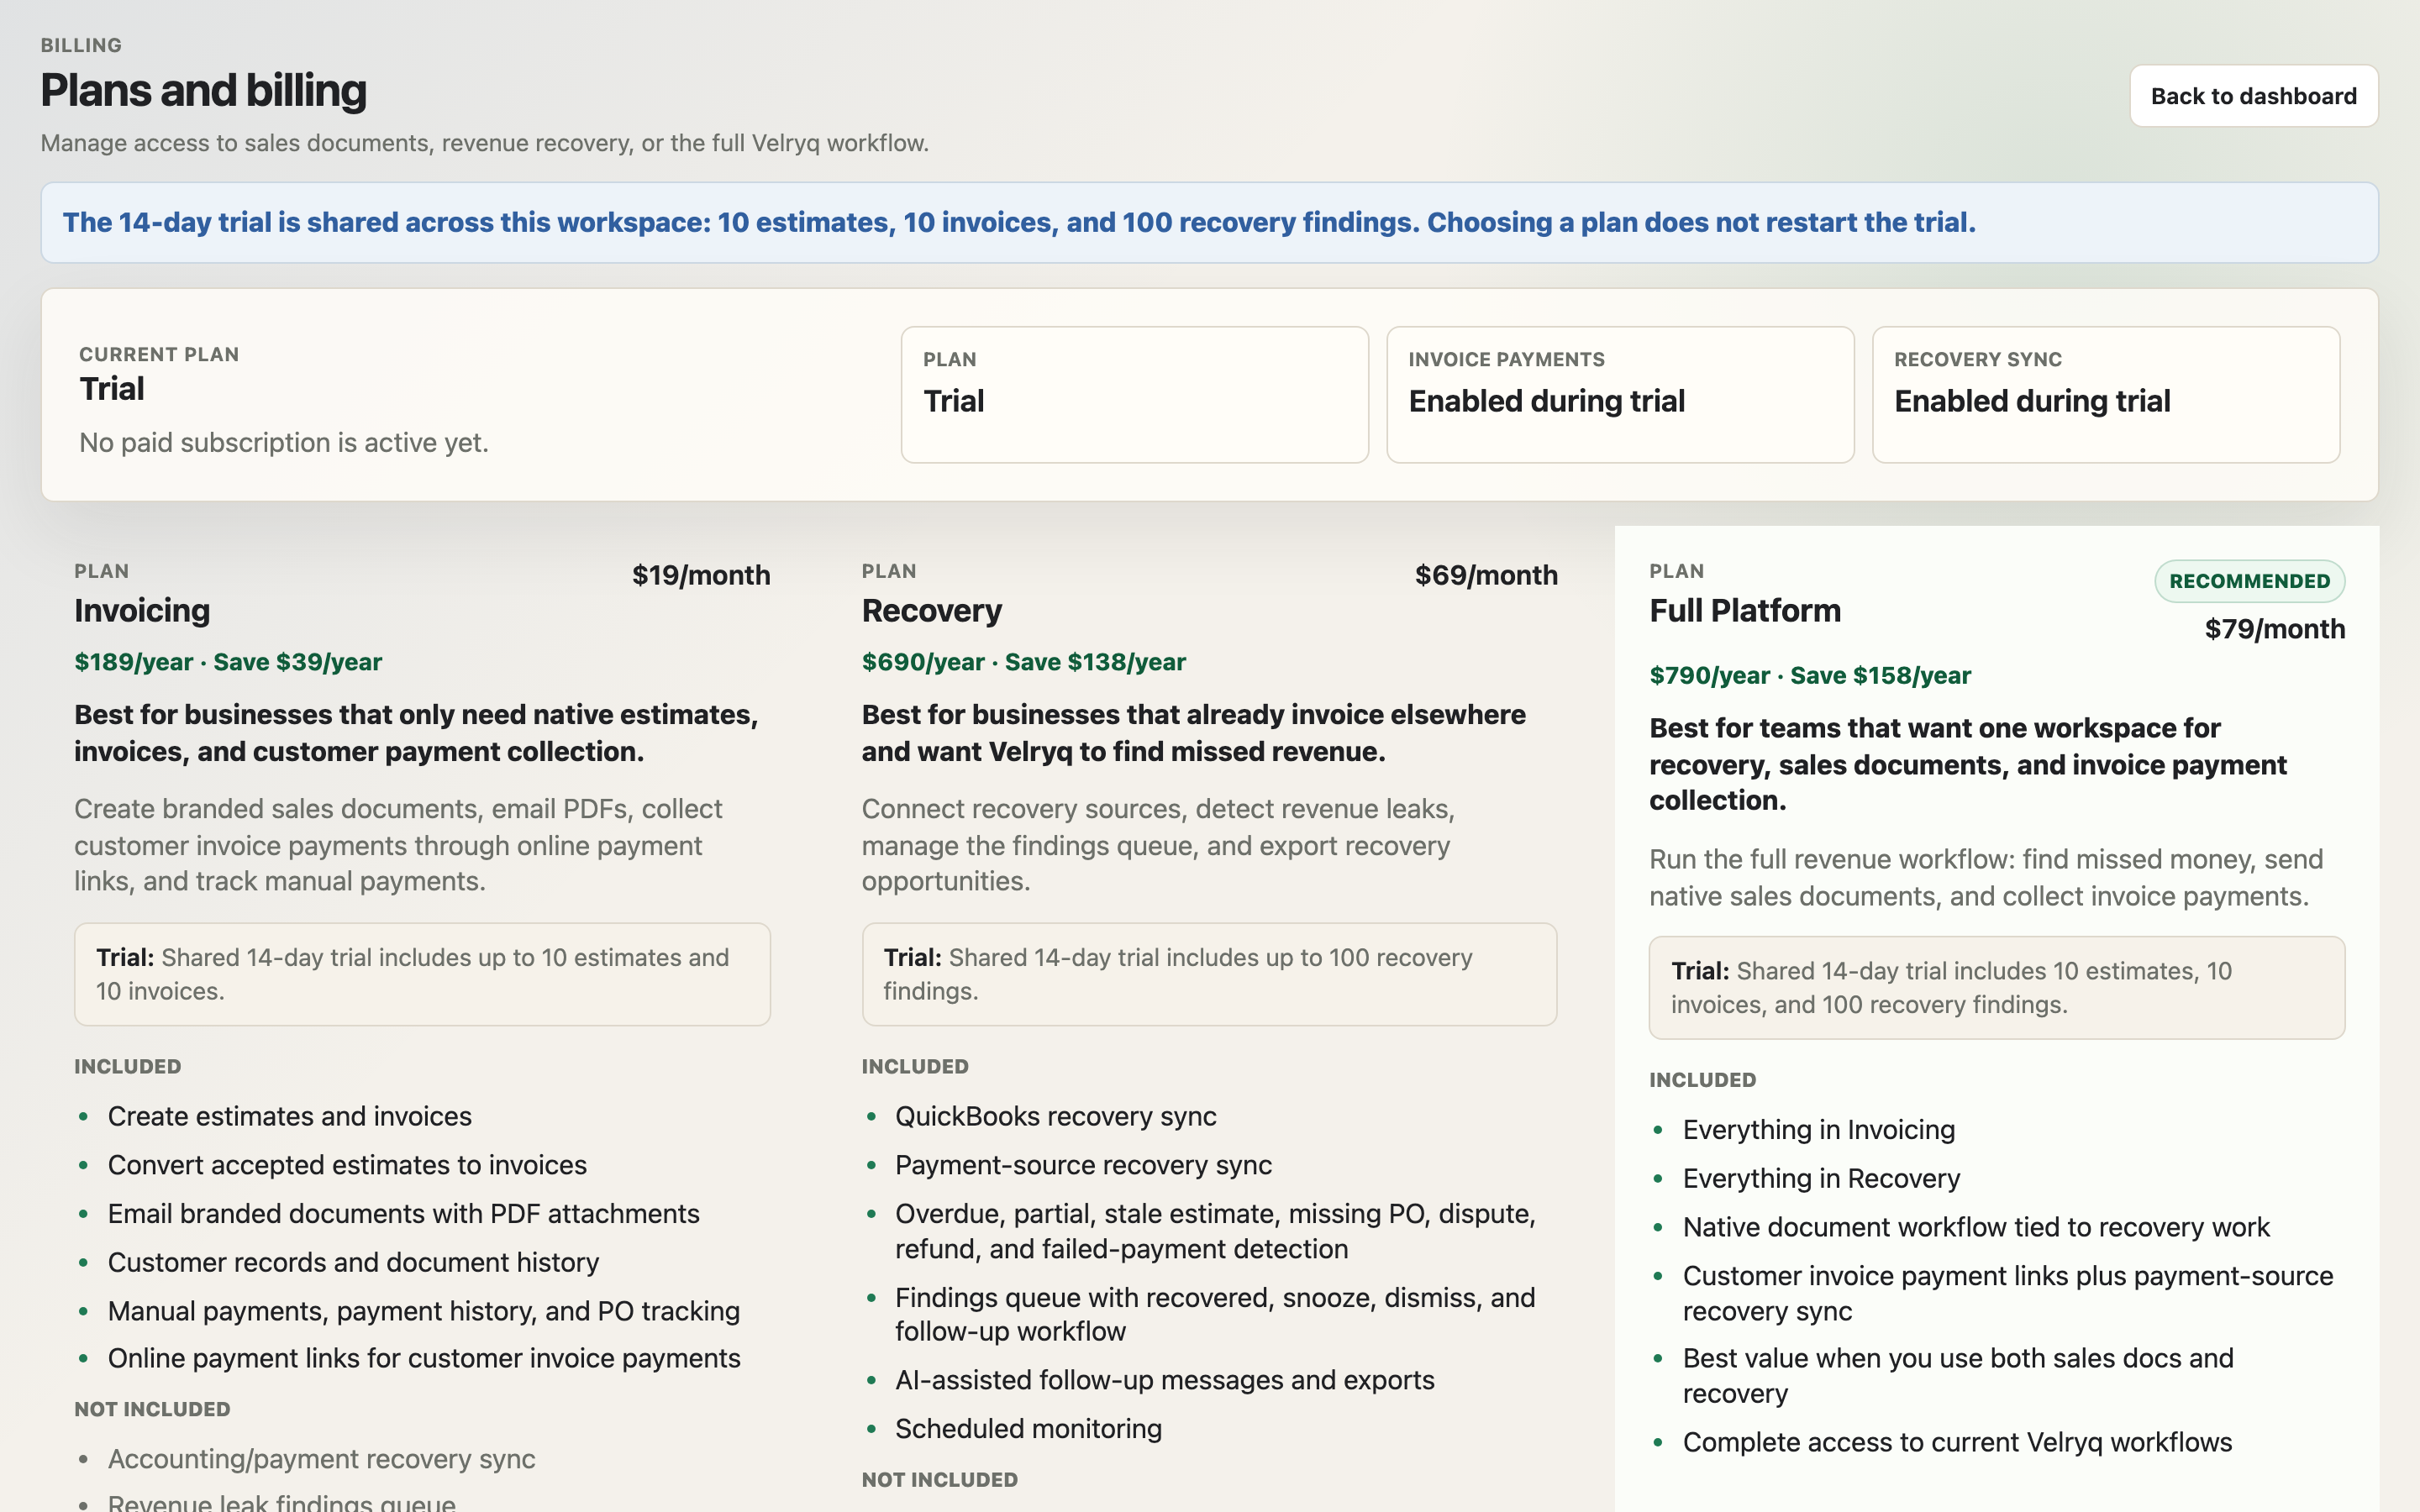Click Recovery plan NOT INCLUDED heading

(940, 1479)
